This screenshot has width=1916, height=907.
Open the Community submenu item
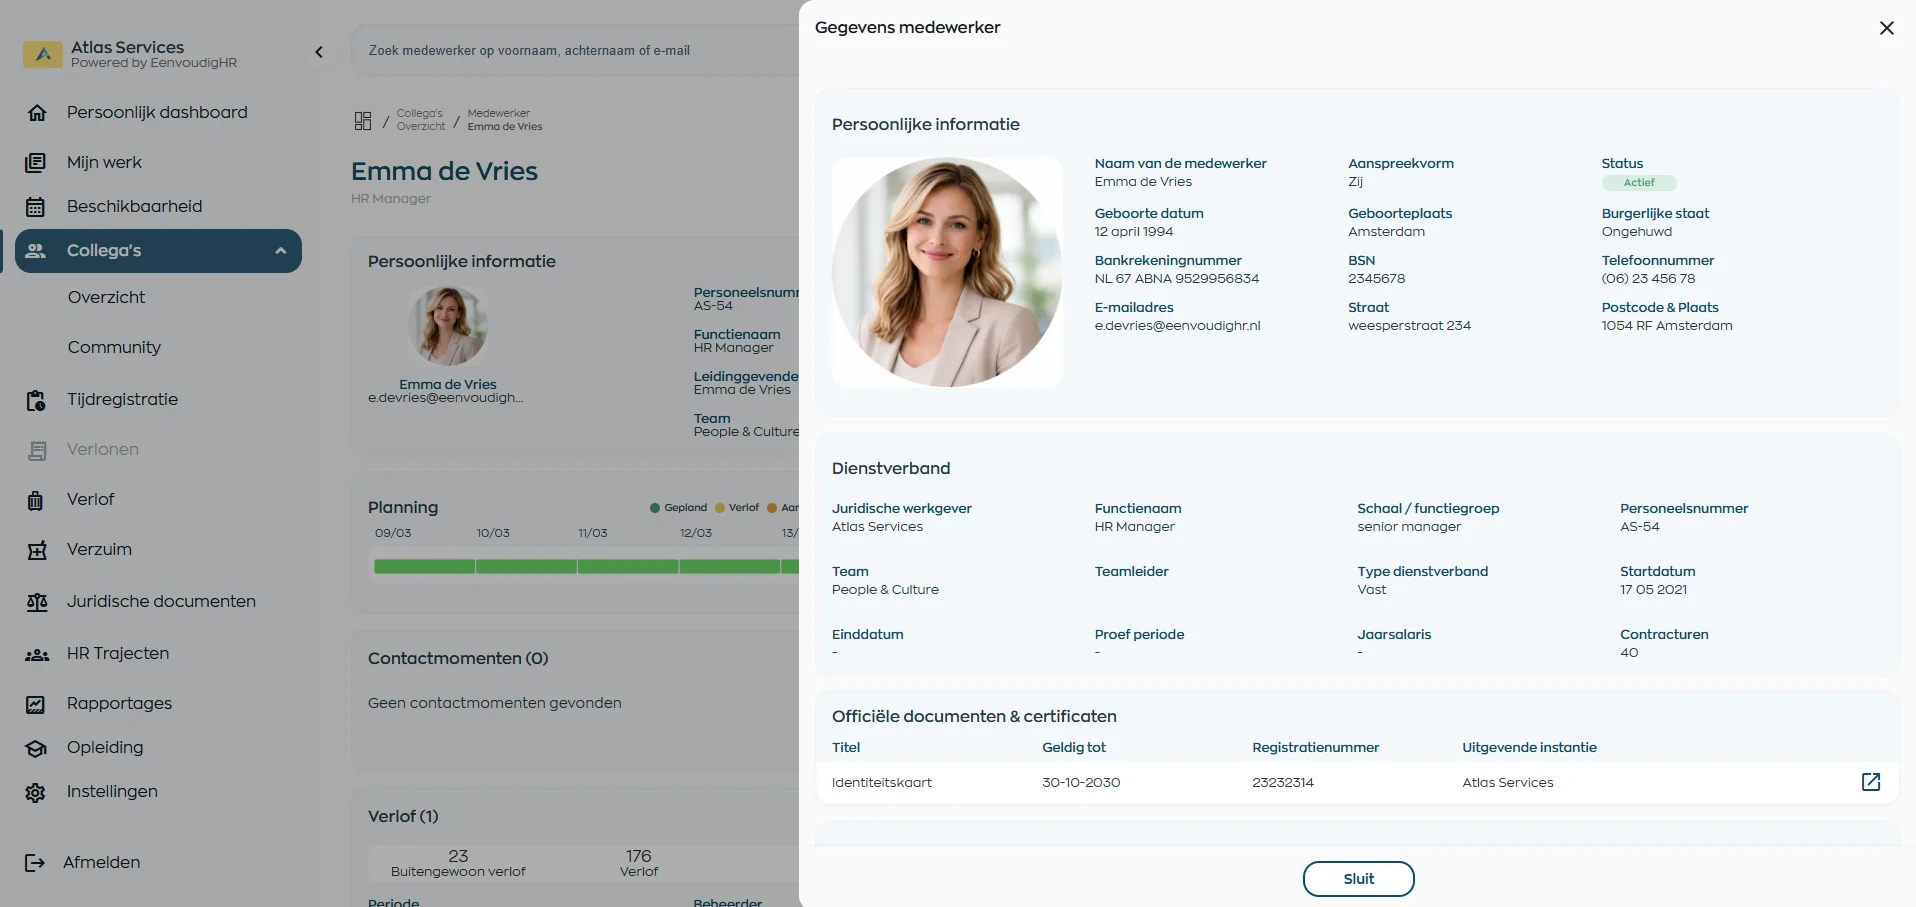114,348
